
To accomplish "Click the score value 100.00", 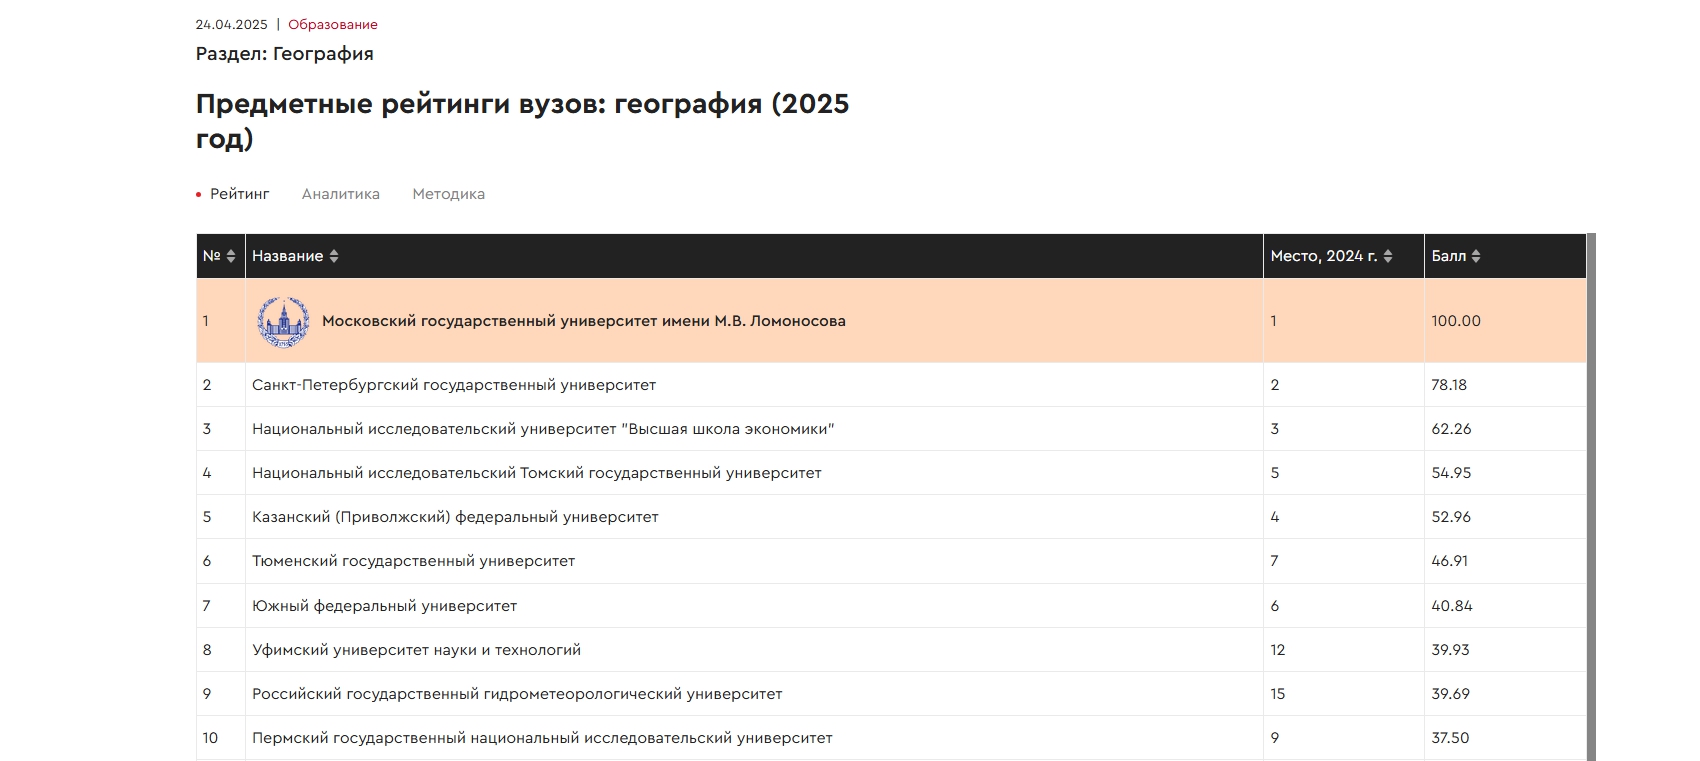I will click(1456, 321).
